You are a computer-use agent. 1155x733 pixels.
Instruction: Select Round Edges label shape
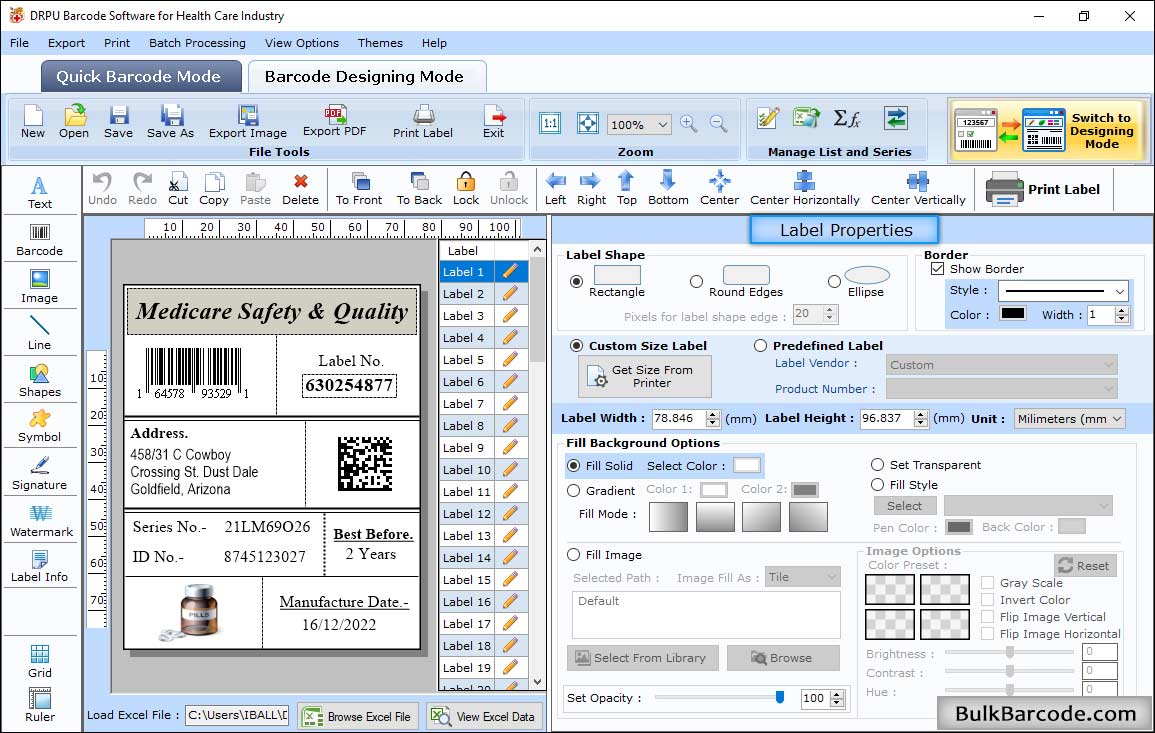tap(696, 281)
